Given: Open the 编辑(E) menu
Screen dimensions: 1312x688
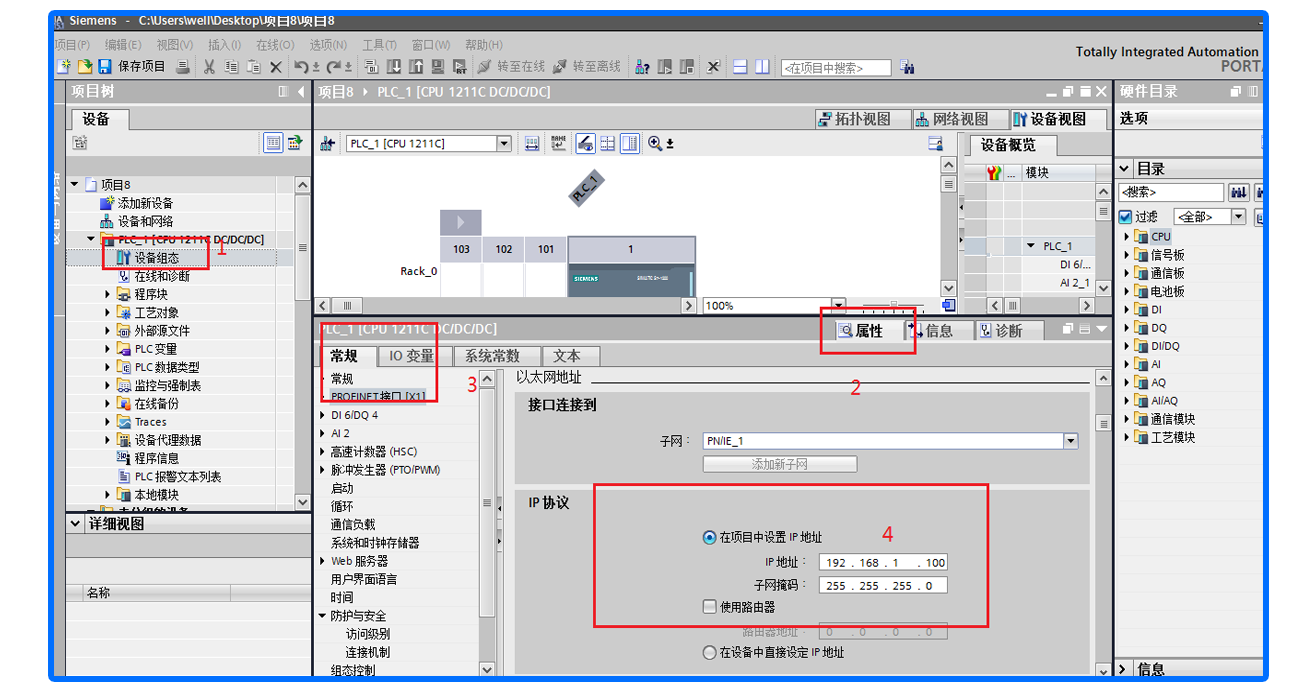Looking at the screenshot, I should click(x=123, y=45).
